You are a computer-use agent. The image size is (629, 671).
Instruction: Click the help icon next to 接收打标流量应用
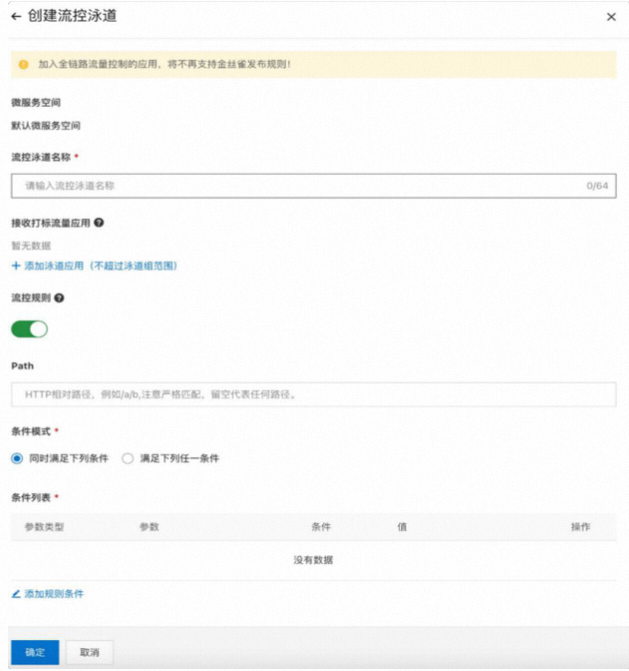coord(99,223)
